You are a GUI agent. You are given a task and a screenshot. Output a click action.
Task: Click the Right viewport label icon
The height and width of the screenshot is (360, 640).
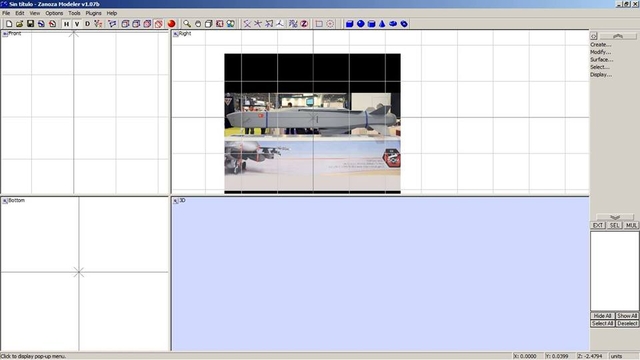pos(176,34)
